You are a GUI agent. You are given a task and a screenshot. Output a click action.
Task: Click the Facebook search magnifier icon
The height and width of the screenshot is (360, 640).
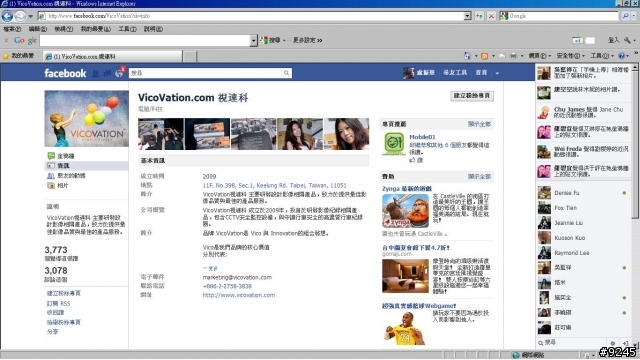(287, 73)
